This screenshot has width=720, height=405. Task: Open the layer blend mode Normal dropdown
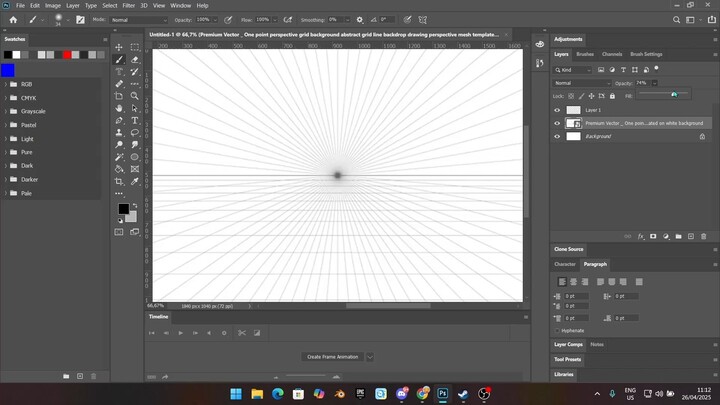(580, 83)
